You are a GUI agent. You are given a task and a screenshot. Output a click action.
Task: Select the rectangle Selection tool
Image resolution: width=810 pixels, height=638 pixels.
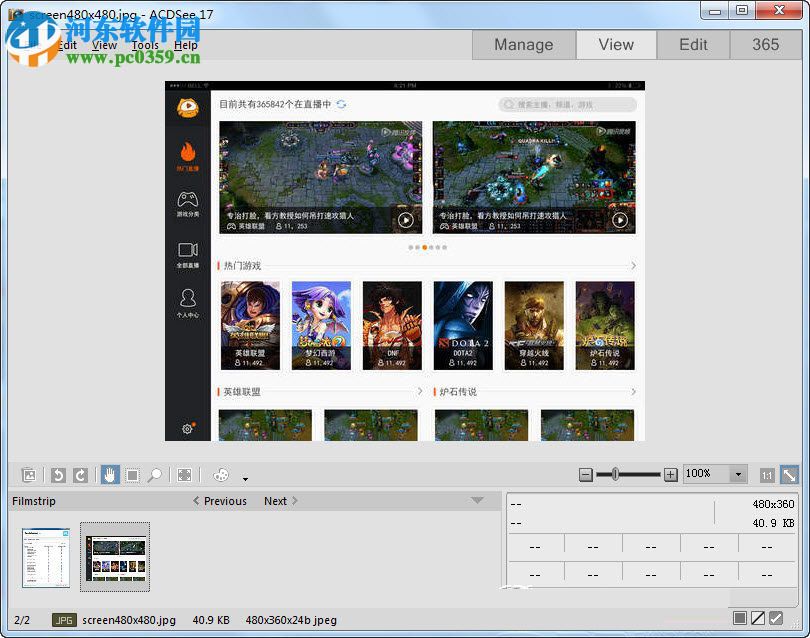pos(132,475)
